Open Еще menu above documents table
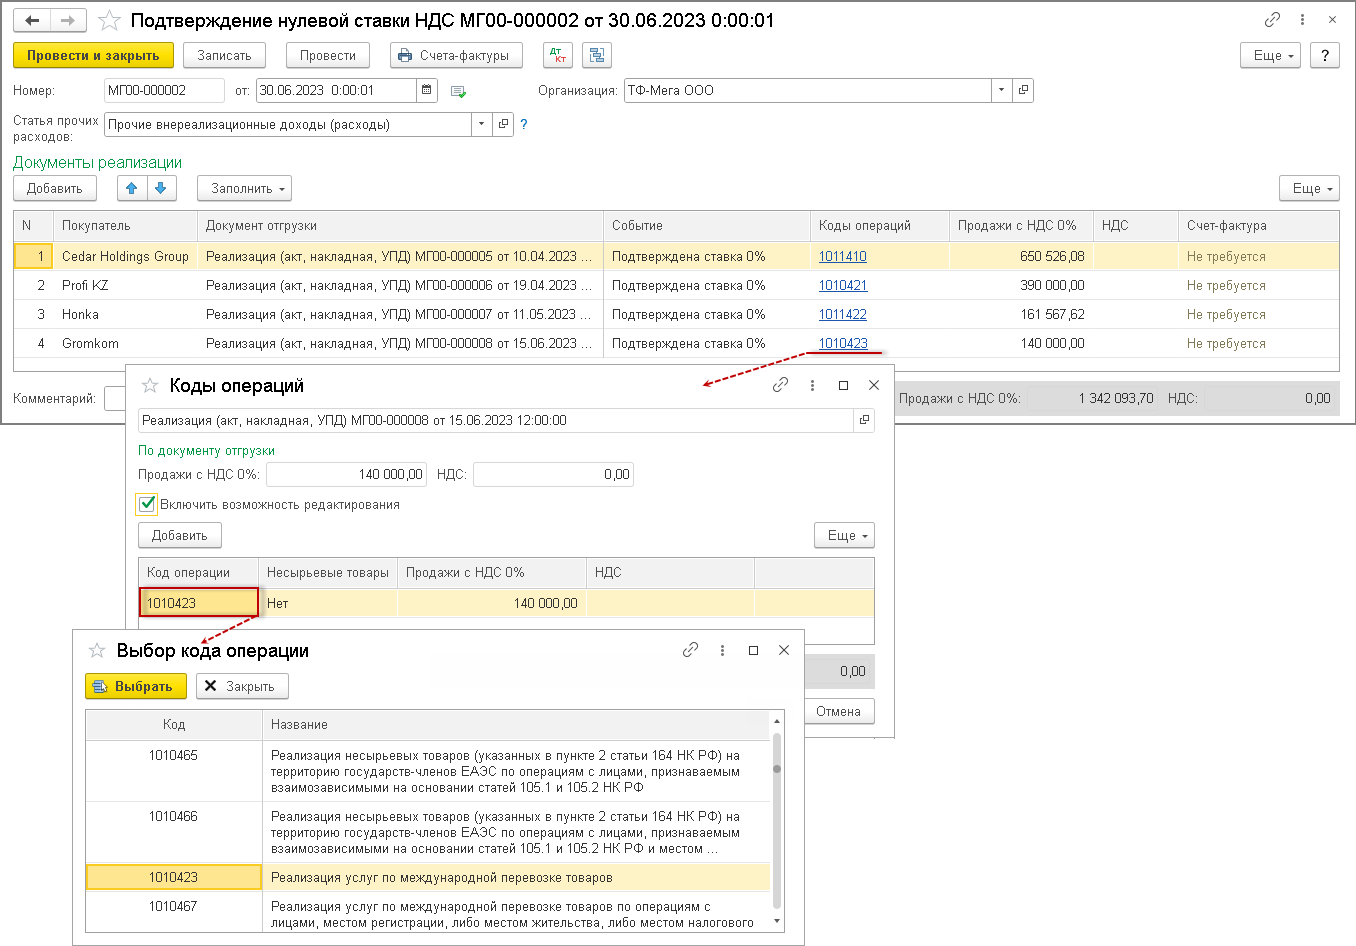This screenshot has height=946, width=1356. (1309, 188)
